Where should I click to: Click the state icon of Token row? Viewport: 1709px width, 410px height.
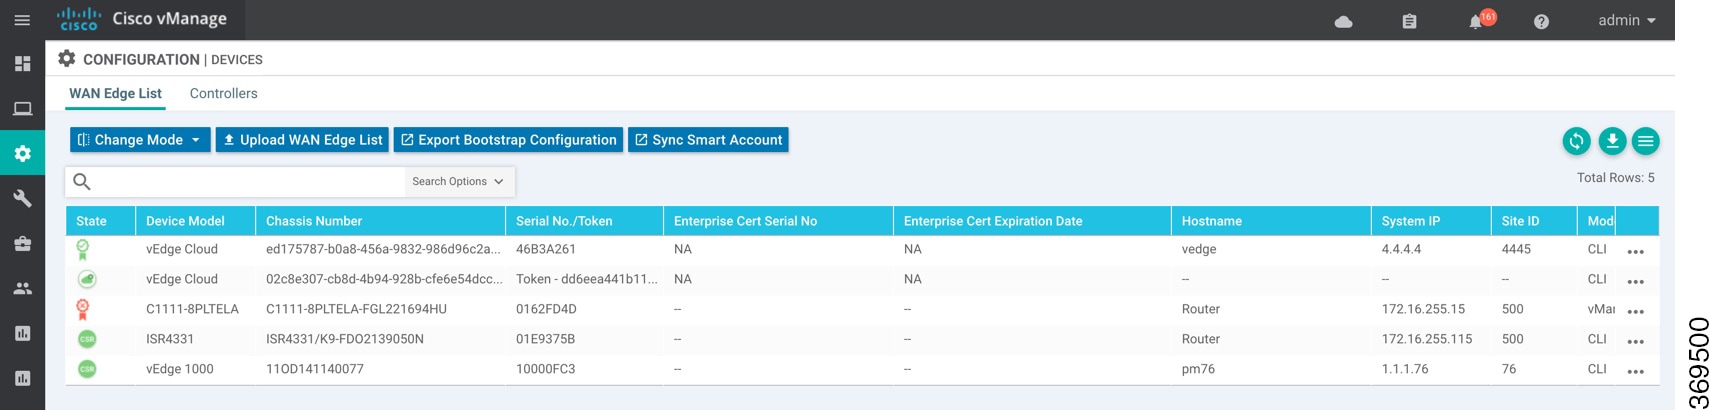click(x=87, y=279)
